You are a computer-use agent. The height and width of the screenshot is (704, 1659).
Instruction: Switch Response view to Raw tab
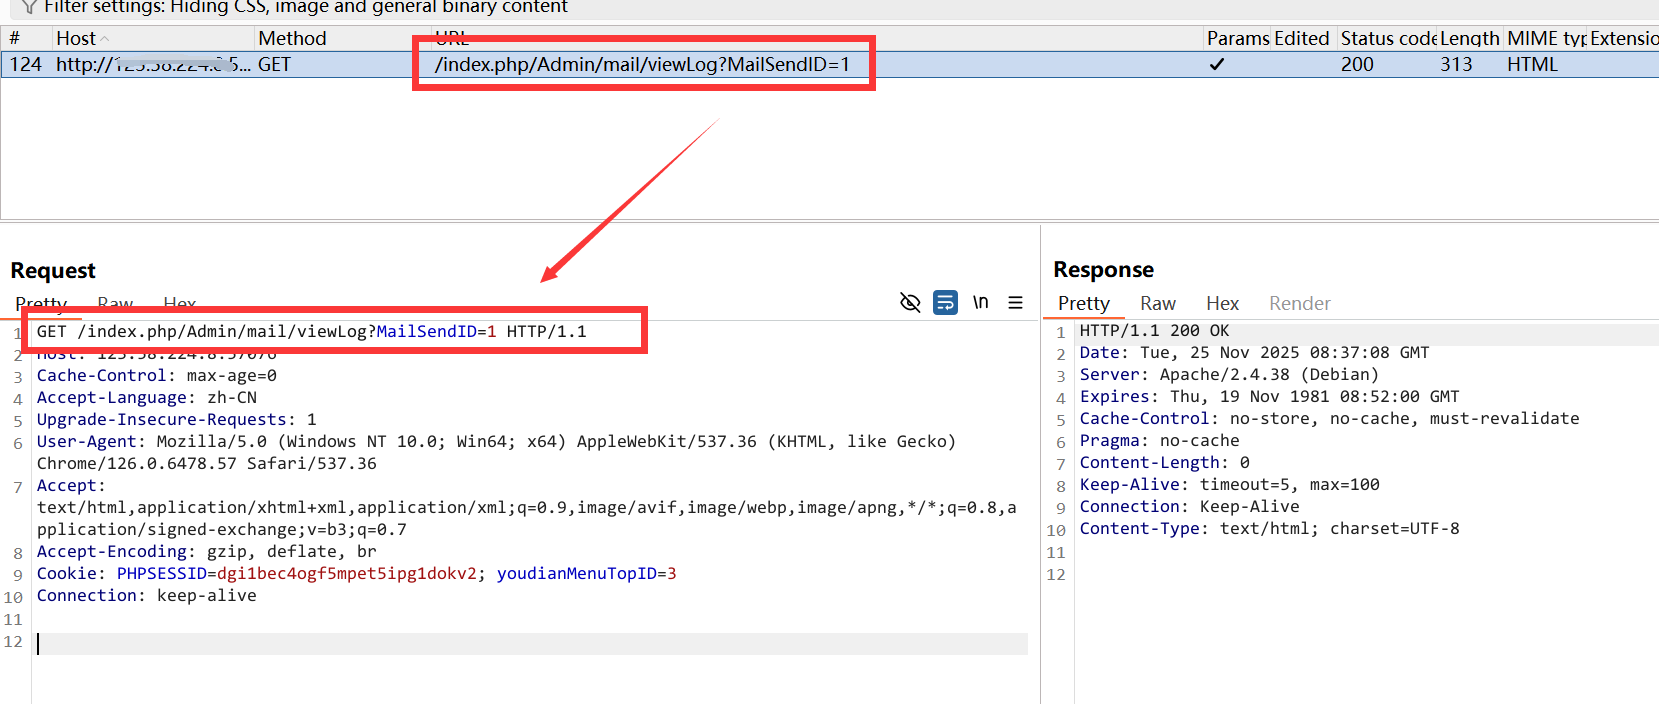click(1158, 303)
